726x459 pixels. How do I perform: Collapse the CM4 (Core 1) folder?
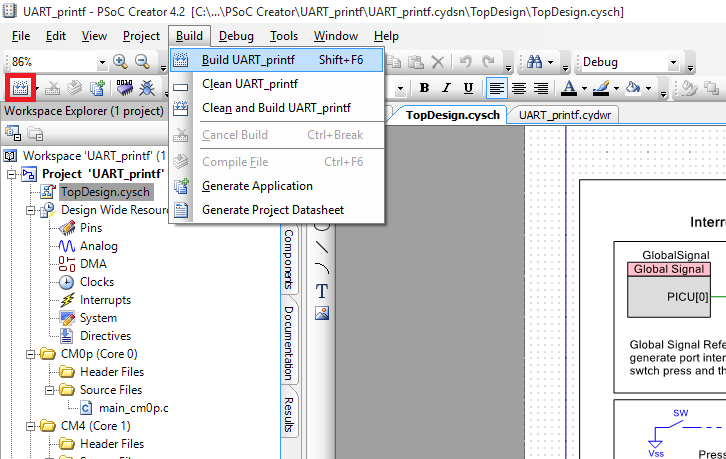coord(31,427)
